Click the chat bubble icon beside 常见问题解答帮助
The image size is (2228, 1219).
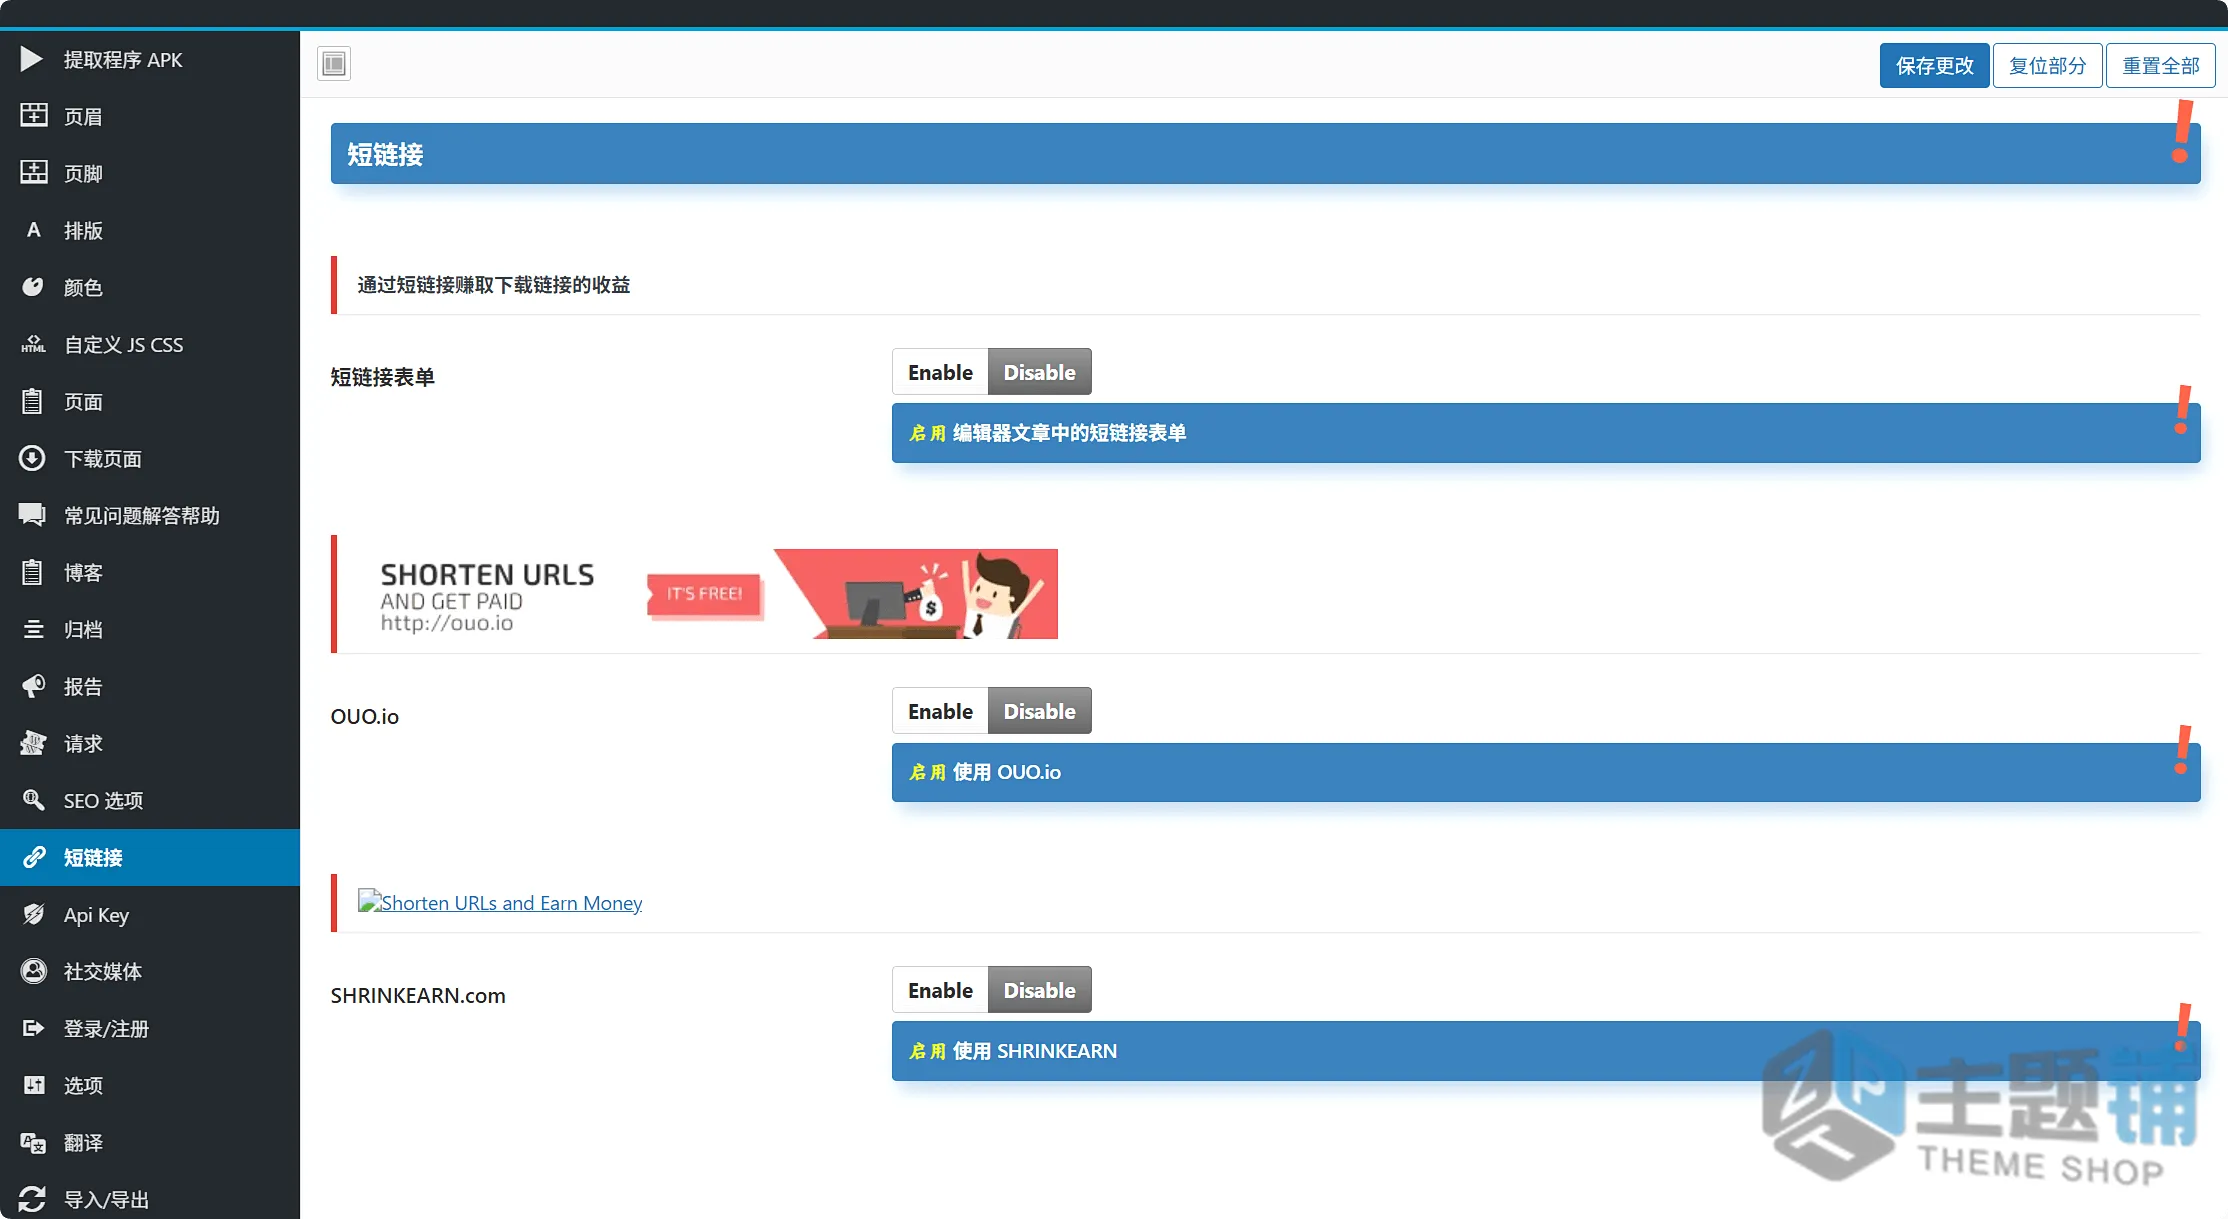[x=32, y=515]
